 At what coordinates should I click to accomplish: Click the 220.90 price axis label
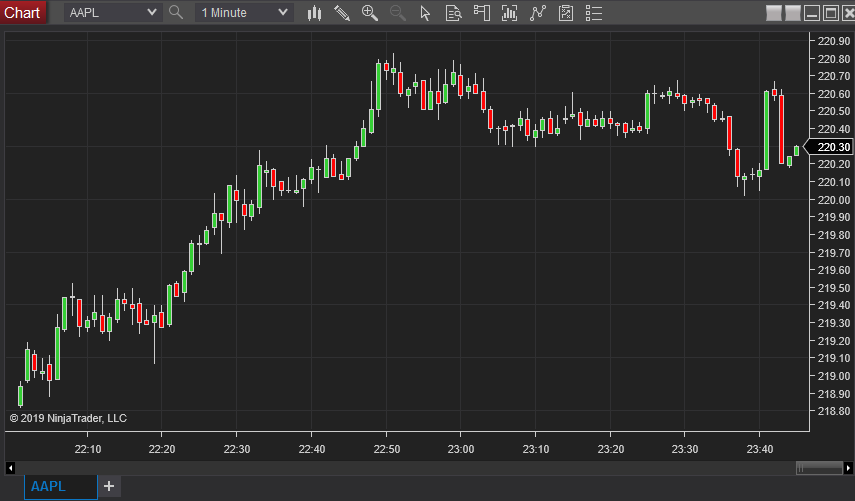pos(833,41)
